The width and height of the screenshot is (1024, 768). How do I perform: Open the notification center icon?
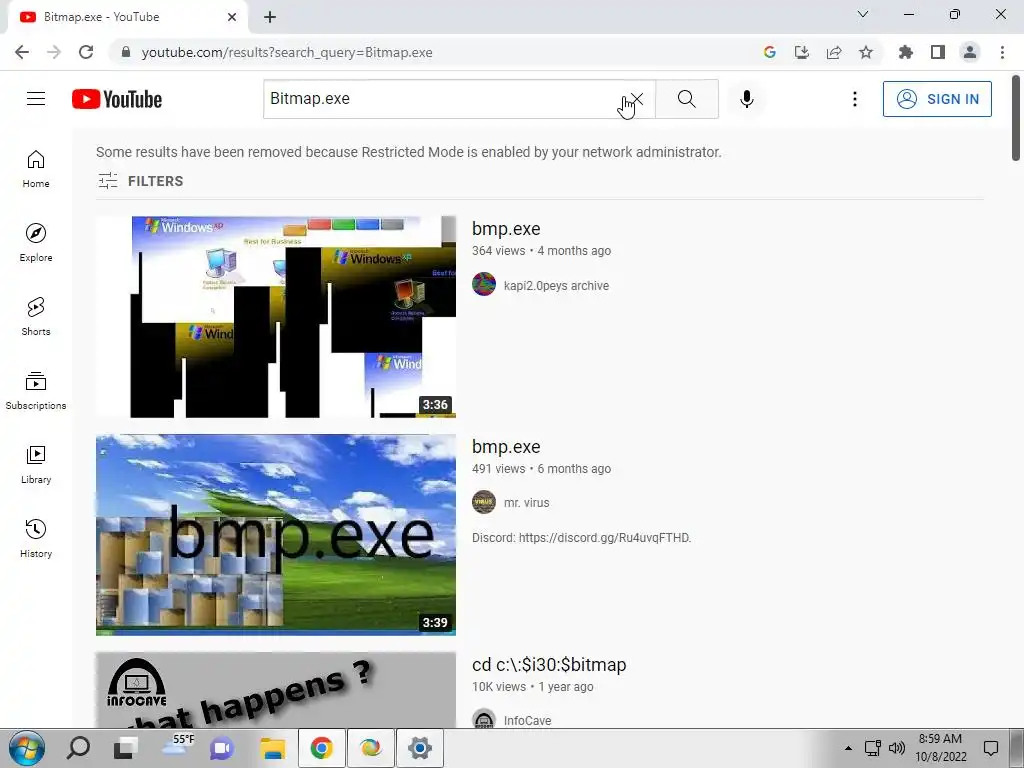tap(991, 748)
